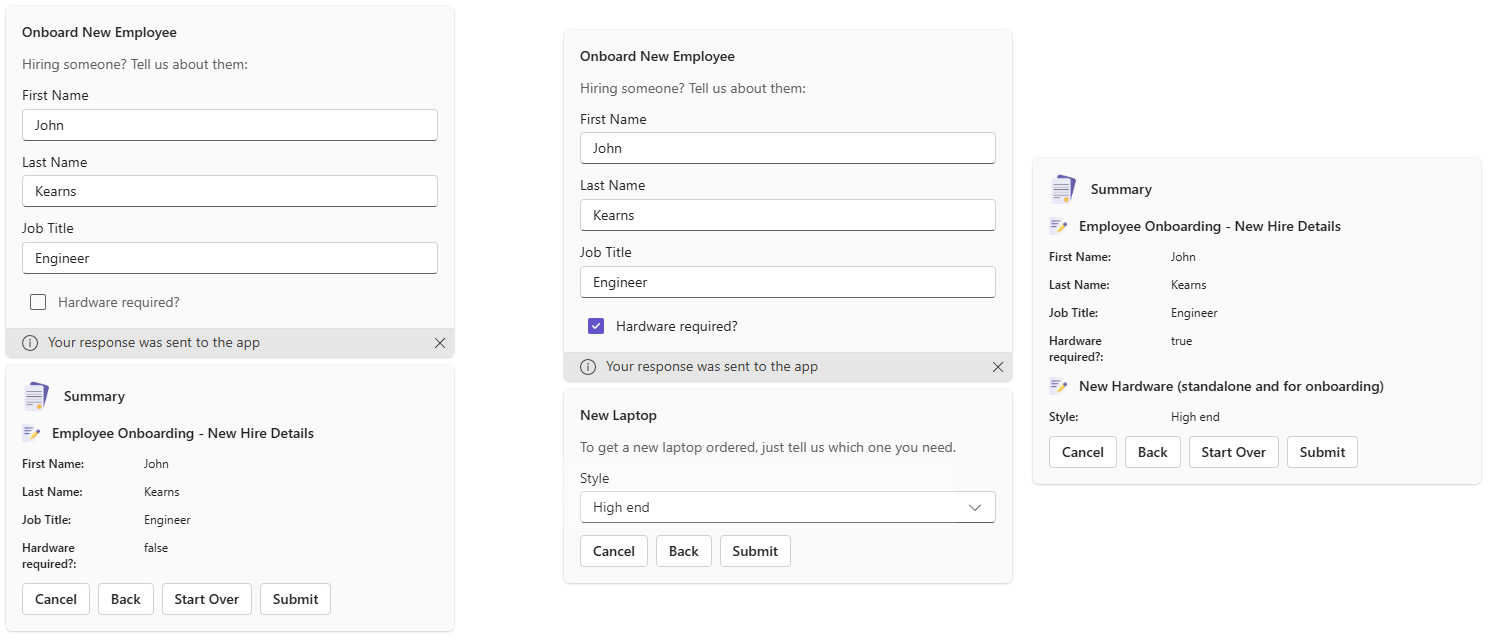This screenshot has height=641, width=1507.
Task: Uncheck the ticked Hardware required checkbox
Action: pyautogui.click(x=596, y=326)
